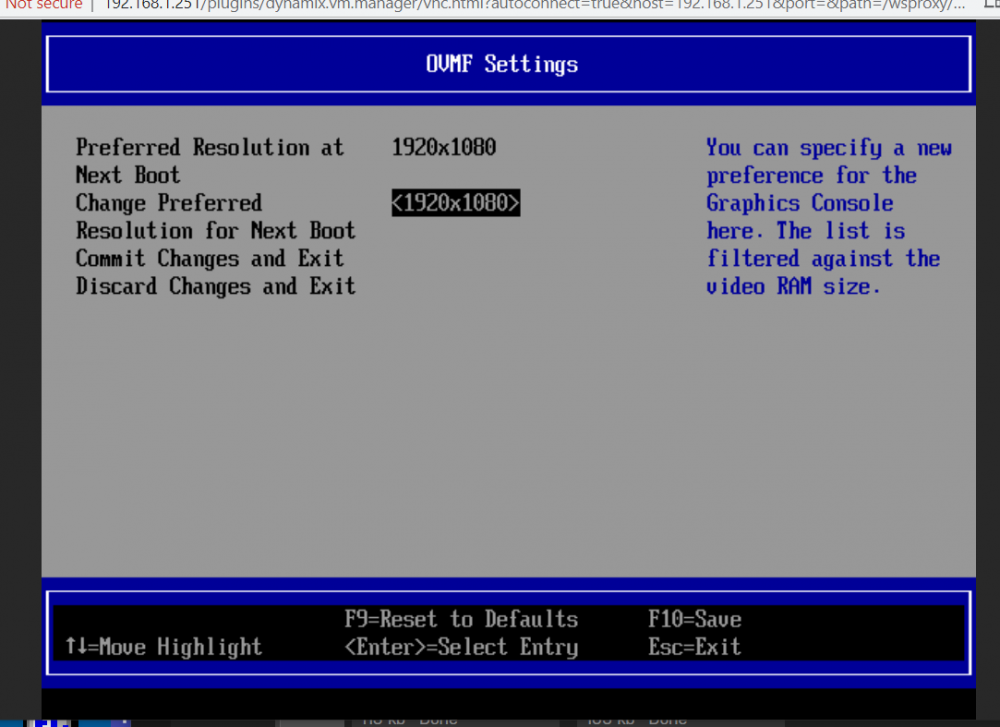Open the highlighted <1920x1080> resolution selector
The image size is (1000, 727).
(455, 203)
